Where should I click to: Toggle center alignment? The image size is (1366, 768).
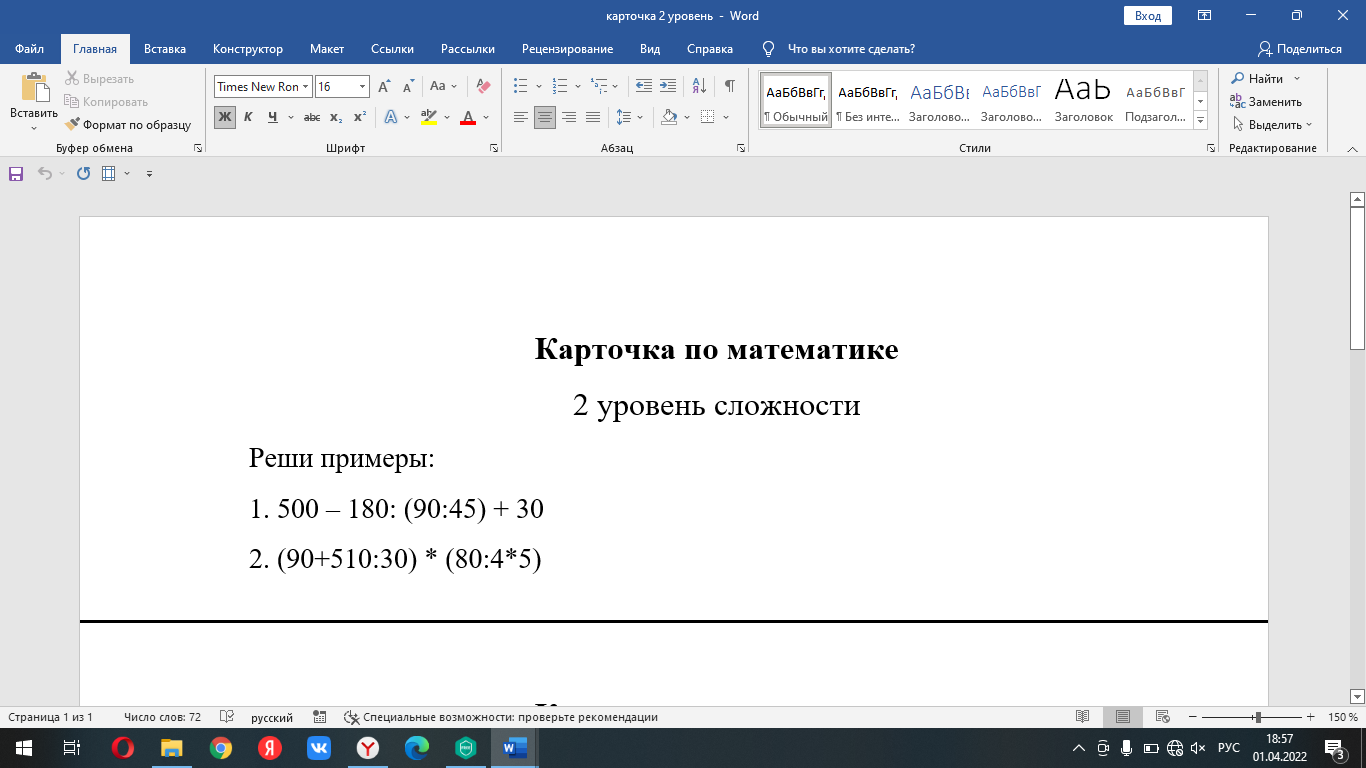tap(544, 117)
